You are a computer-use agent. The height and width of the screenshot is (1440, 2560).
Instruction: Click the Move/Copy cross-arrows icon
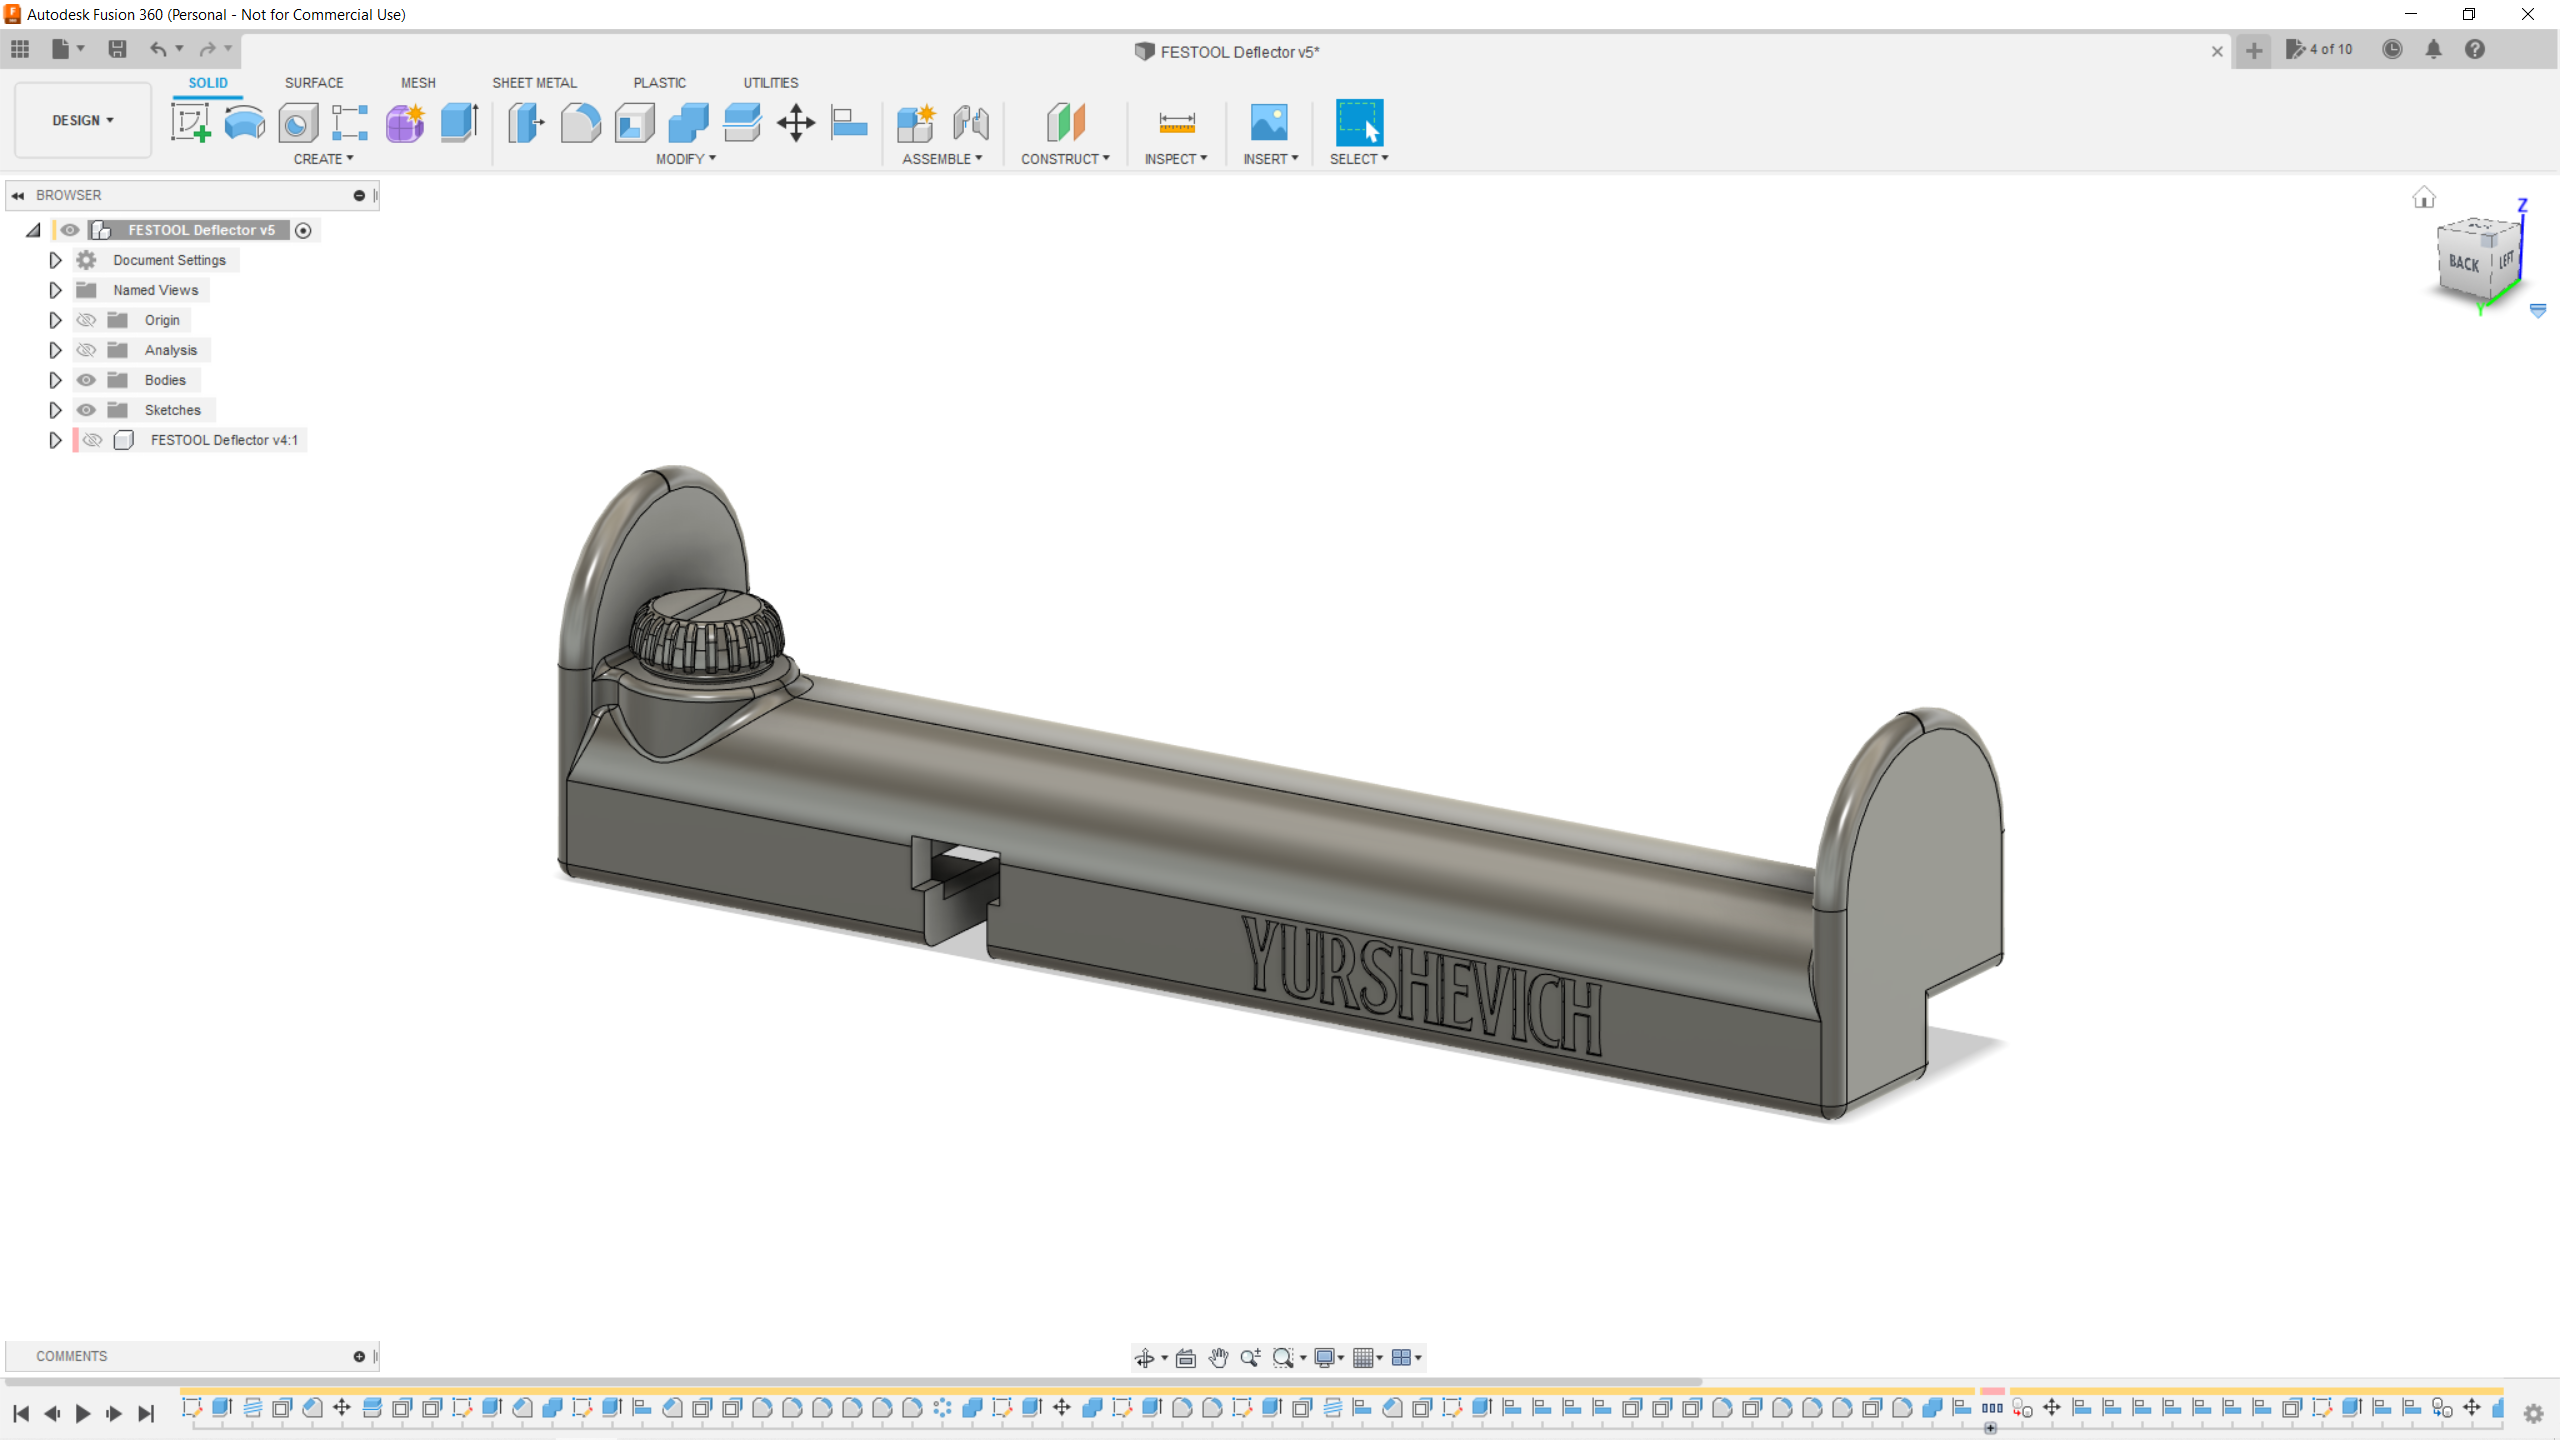pyautogui.click(x=796, y=123)
